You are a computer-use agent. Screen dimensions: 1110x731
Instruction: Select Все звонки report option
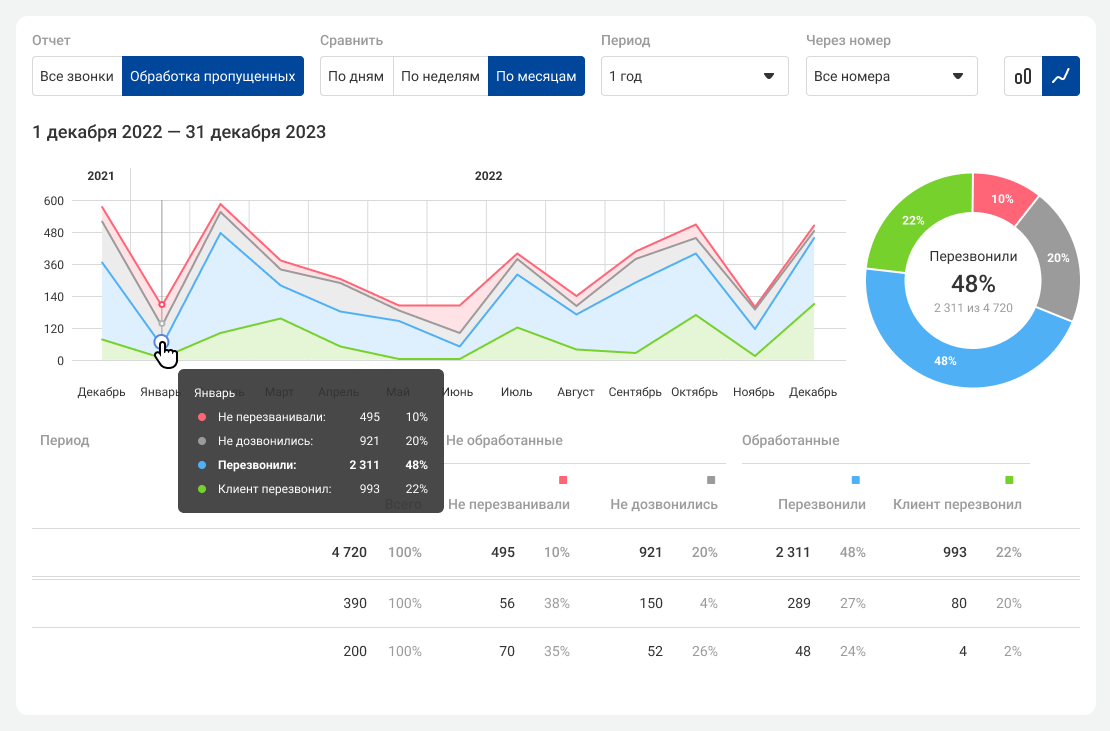[x=77, y=76]
